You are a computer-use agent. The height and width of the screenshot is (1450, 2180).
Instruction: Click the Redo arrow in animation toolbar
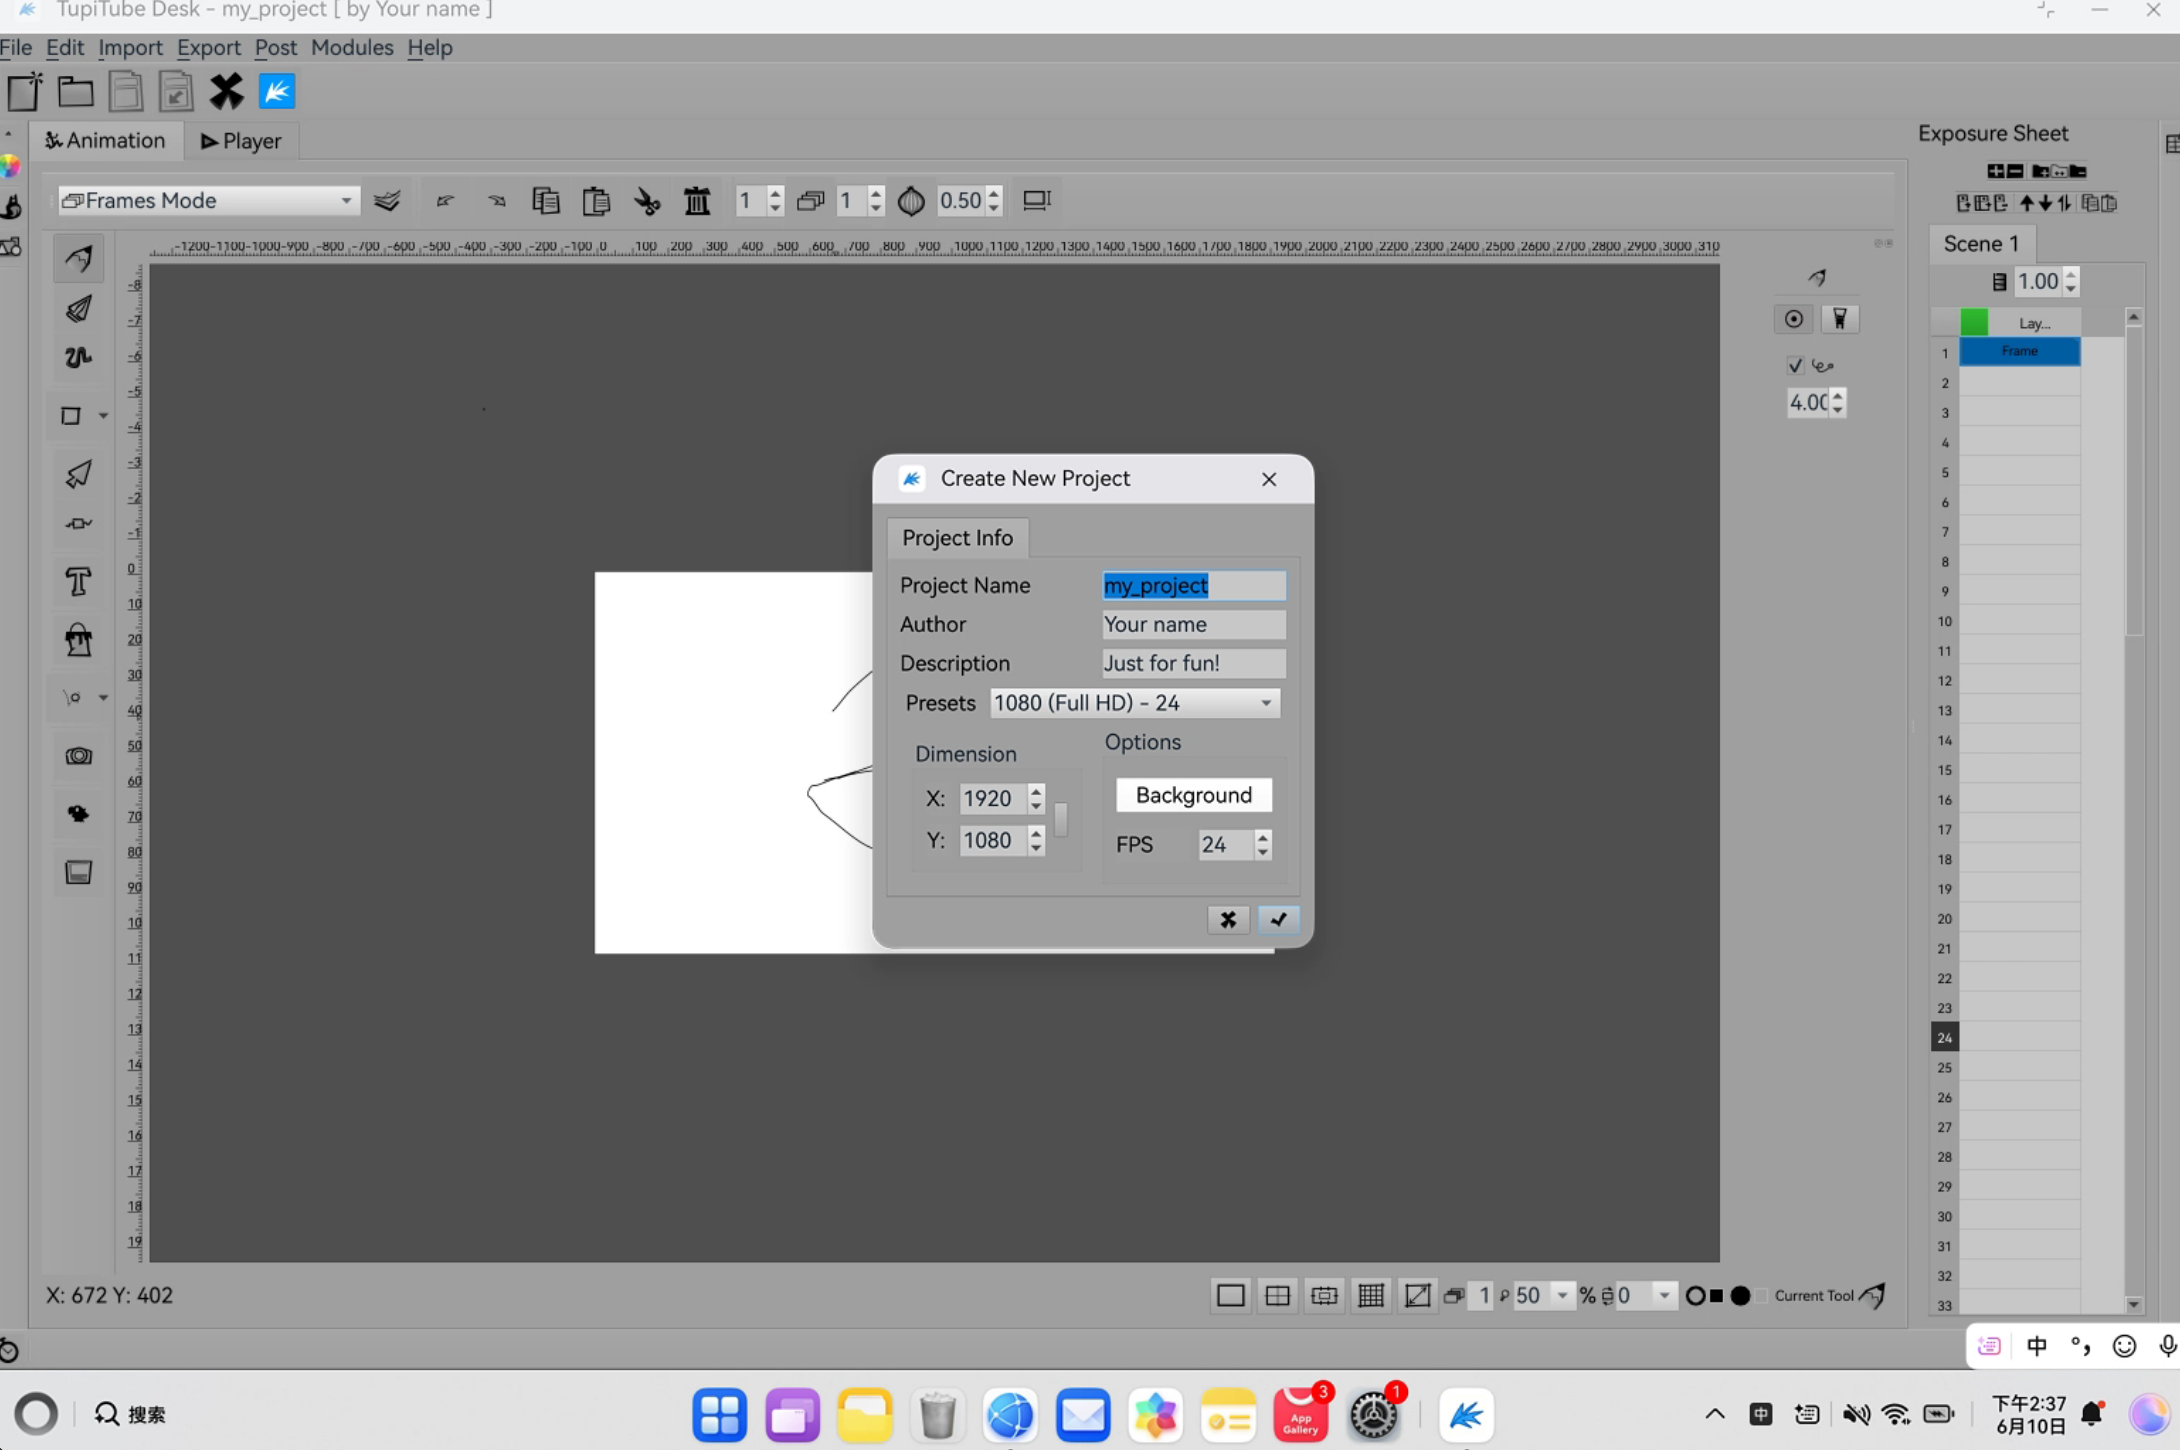click(x=496, y=201)
